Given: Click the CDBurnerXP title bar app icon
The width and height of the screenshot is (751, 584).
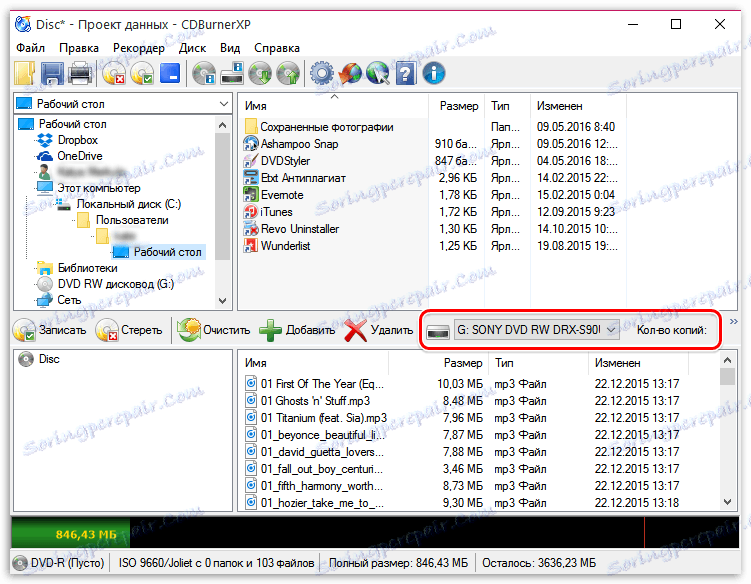Looking at the screenshot, I should click(x=23, y=24).
